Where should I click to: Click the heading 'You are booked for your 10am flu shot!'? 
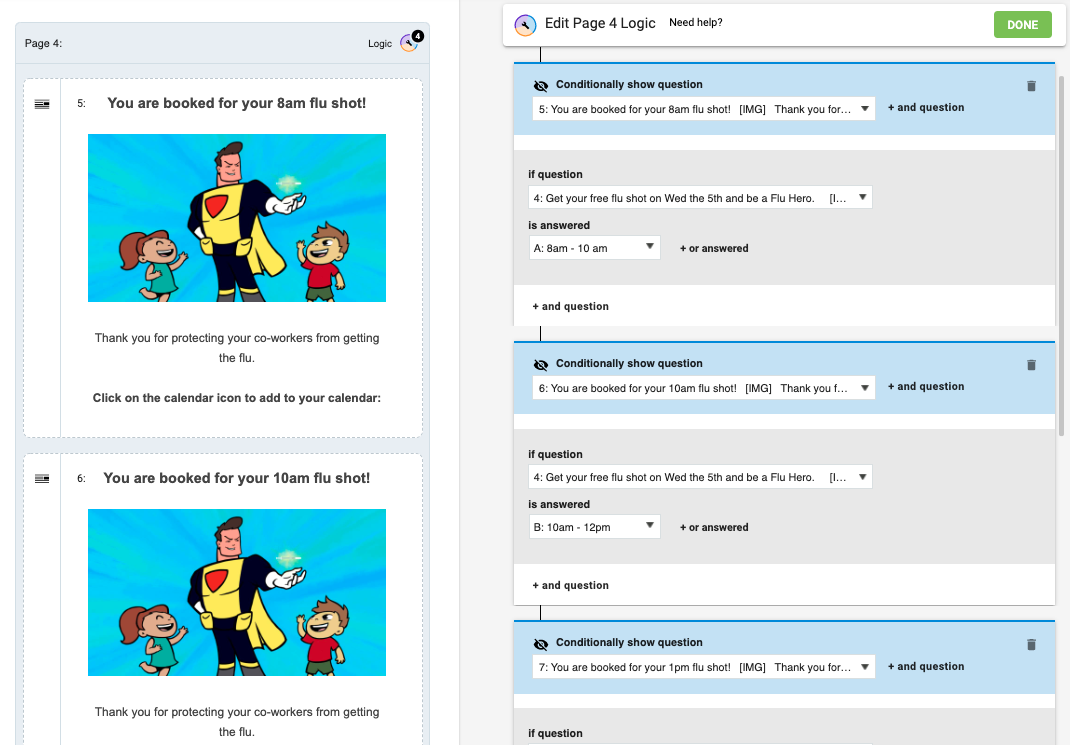click(x=237, y=478)
